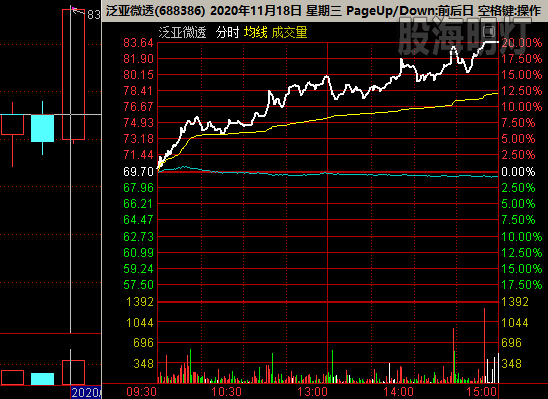
Task: Click the 空格键:操作 hint text
Action: [x=510, y=10]
